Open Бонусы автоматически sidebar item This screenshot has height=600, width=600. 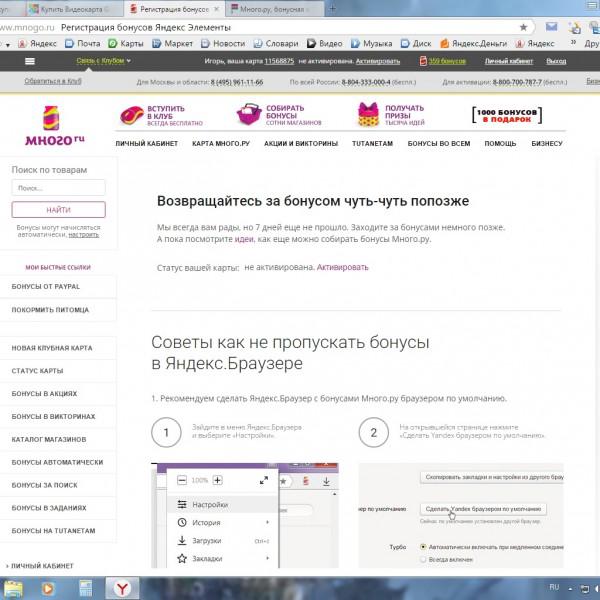tap(58, 462)
